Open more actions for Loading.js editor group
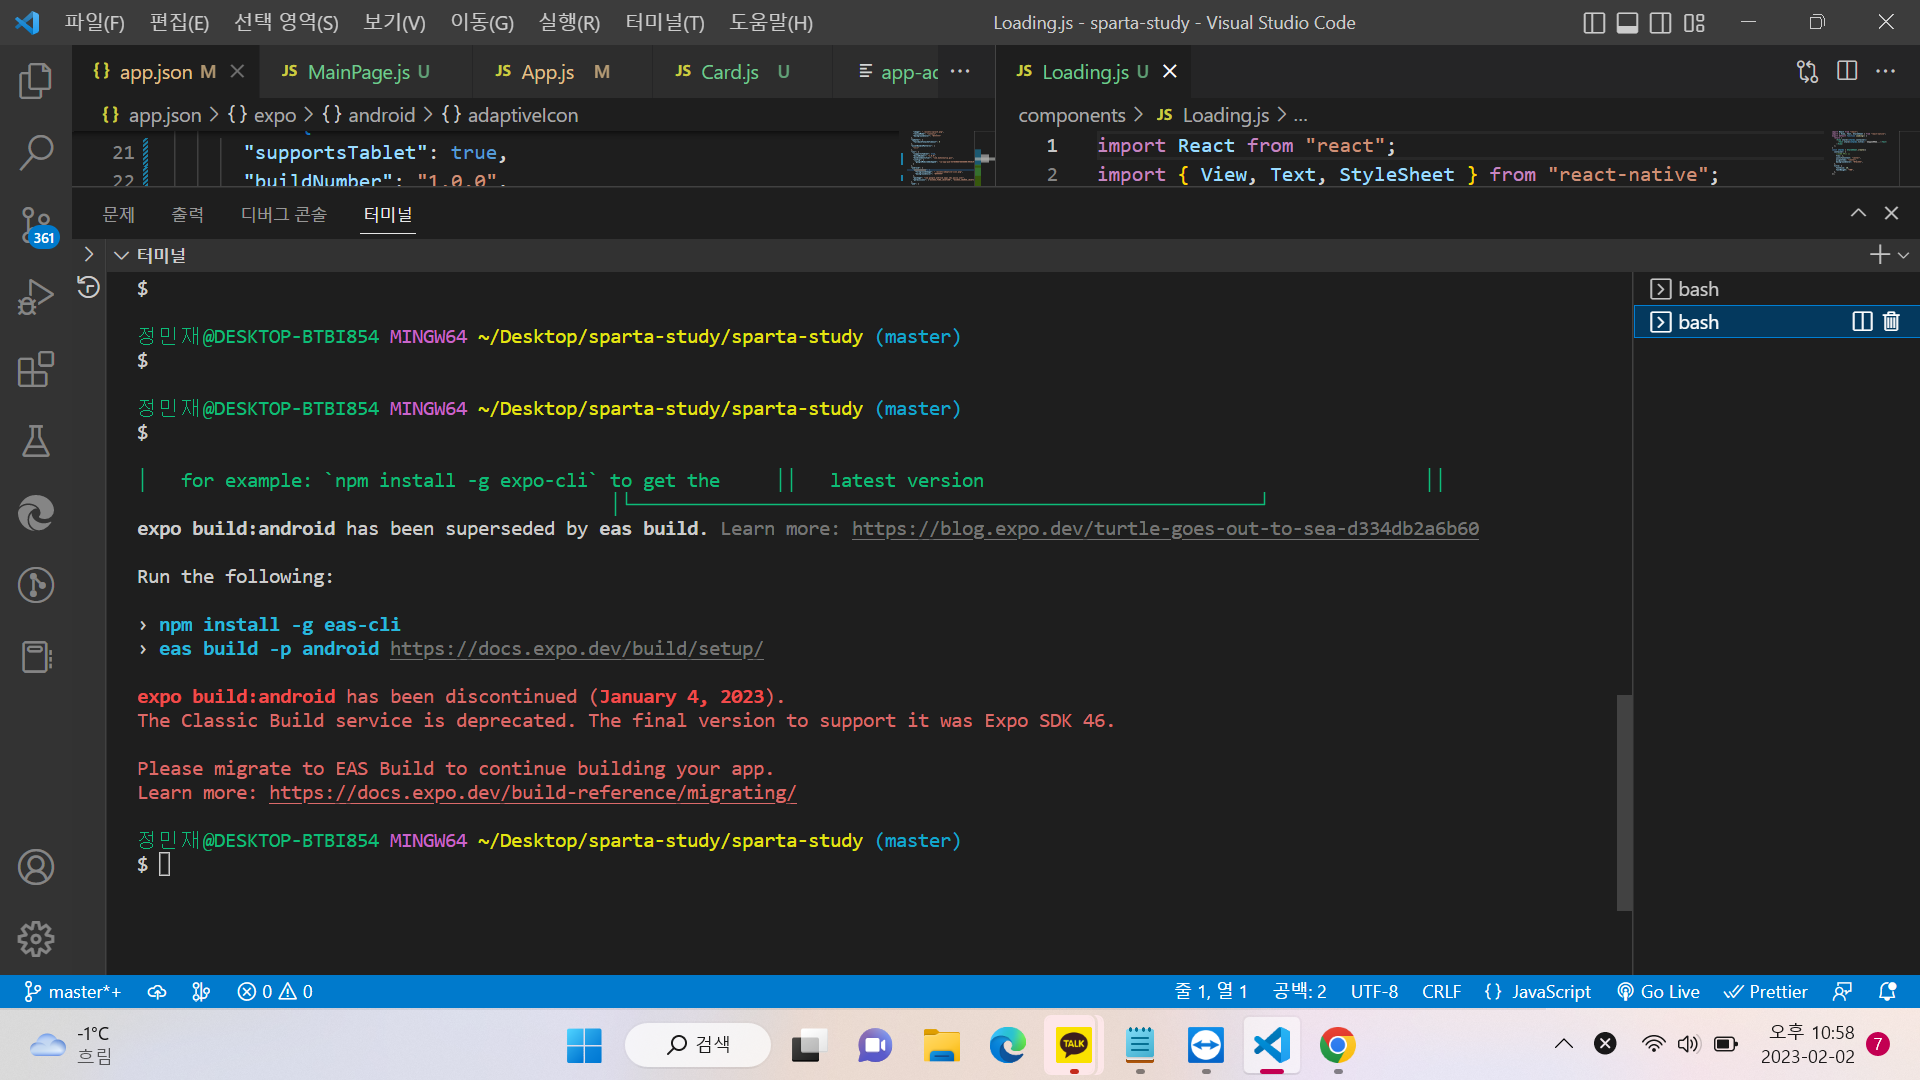Image resolution: width=1920 pixels, height=1080 pixels. pyautogui.click(x=1886, y=71)
